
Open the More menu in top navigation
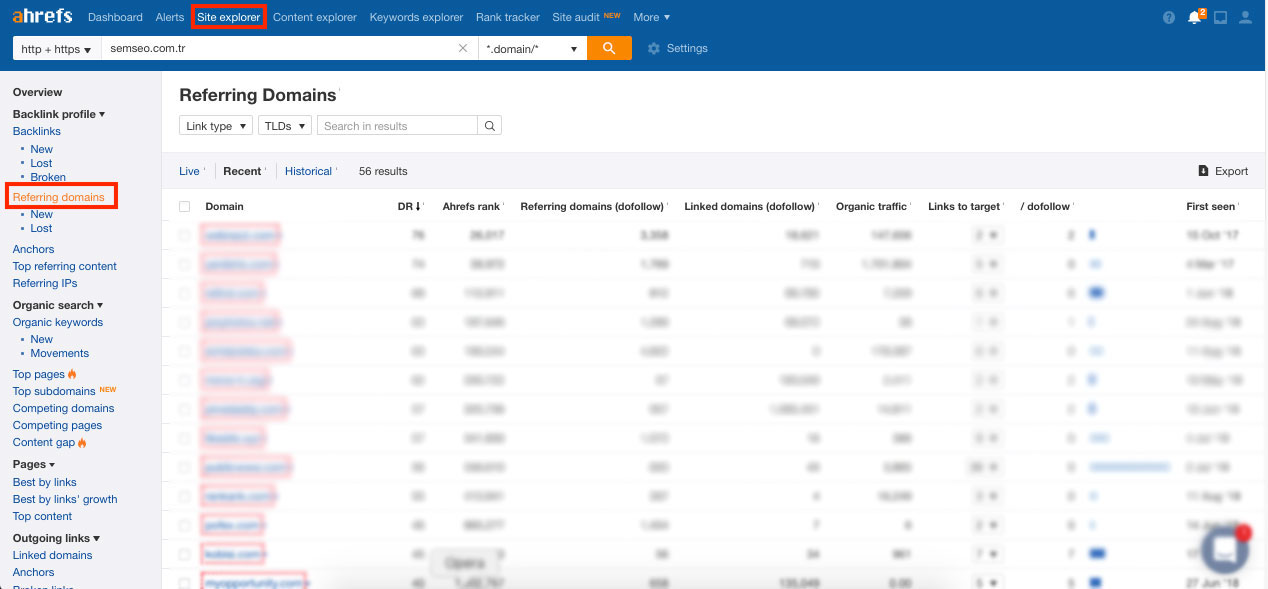[x=652, y=17]
